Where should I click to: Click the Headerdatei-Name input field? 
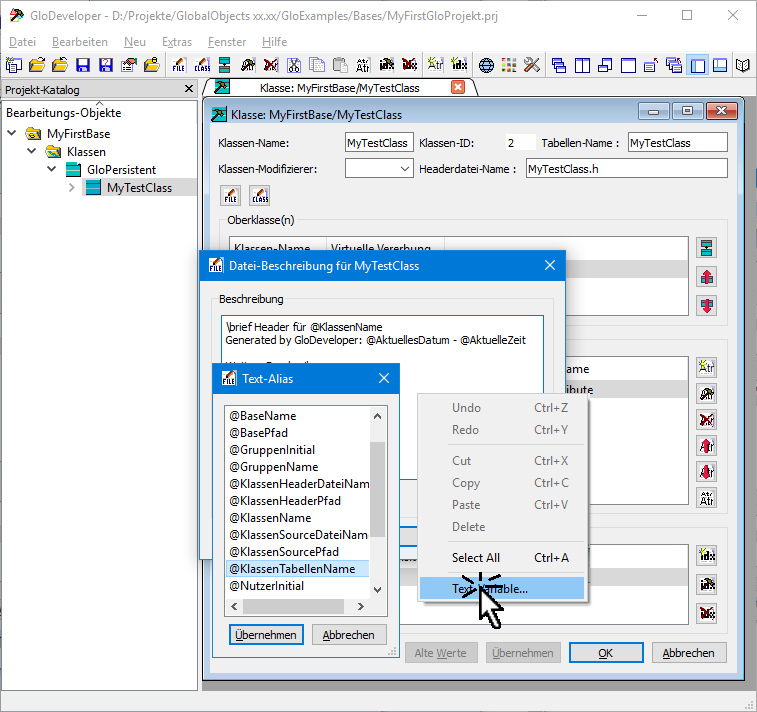click(x=627, y=169)
